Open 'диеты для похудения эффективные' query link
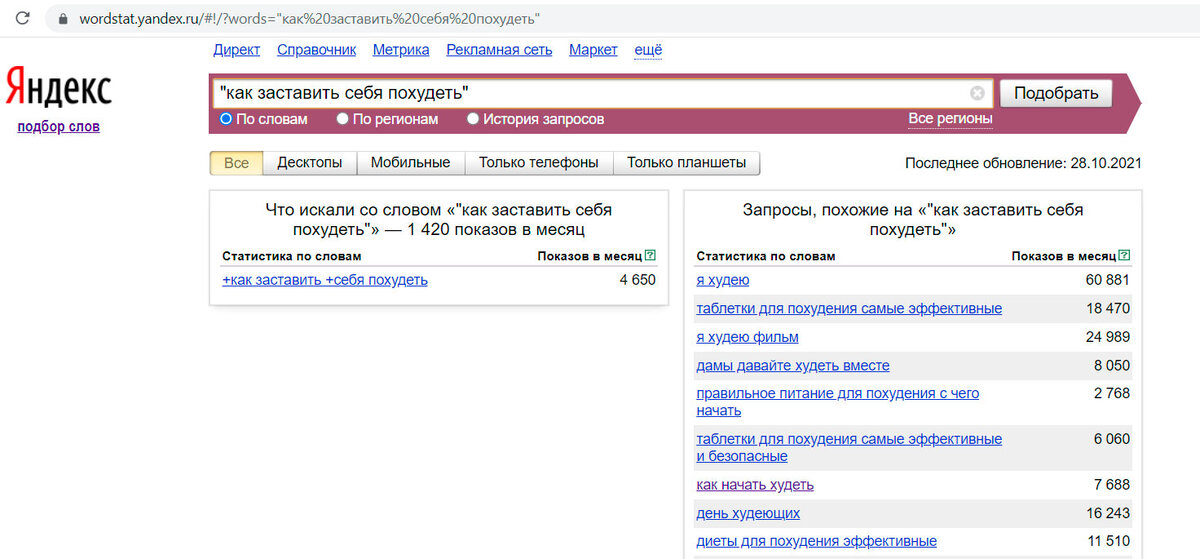 [x=816, y=542]
